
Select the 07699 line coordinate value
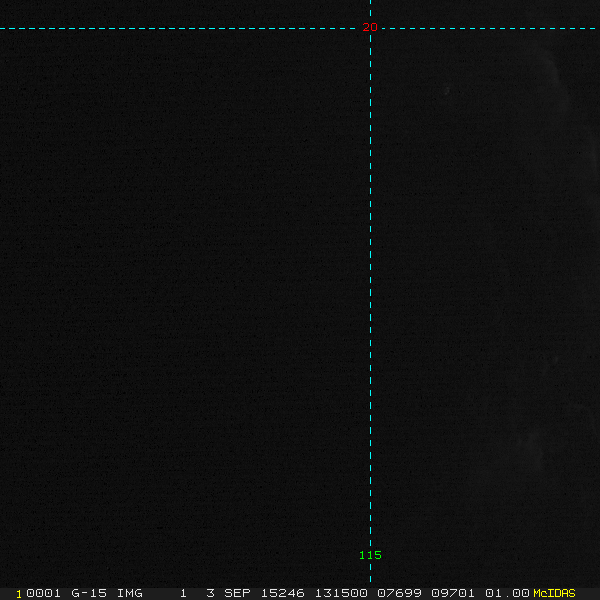coord(399,593)
